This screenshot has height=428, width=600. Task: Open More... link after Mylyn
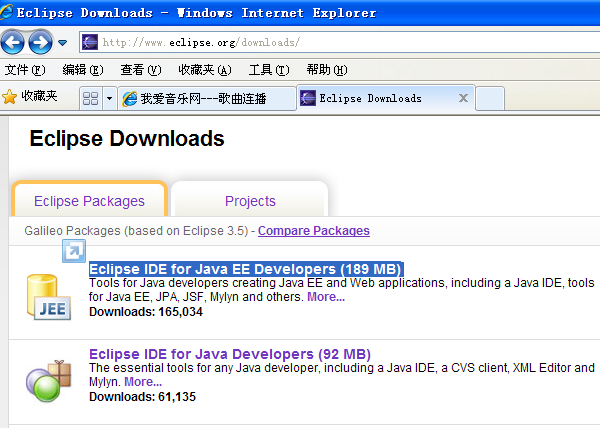coord(143,382)
